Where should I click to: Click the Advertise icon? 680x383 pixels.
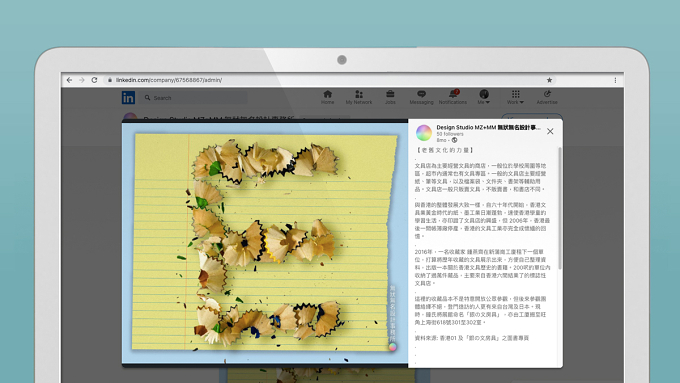547,94
